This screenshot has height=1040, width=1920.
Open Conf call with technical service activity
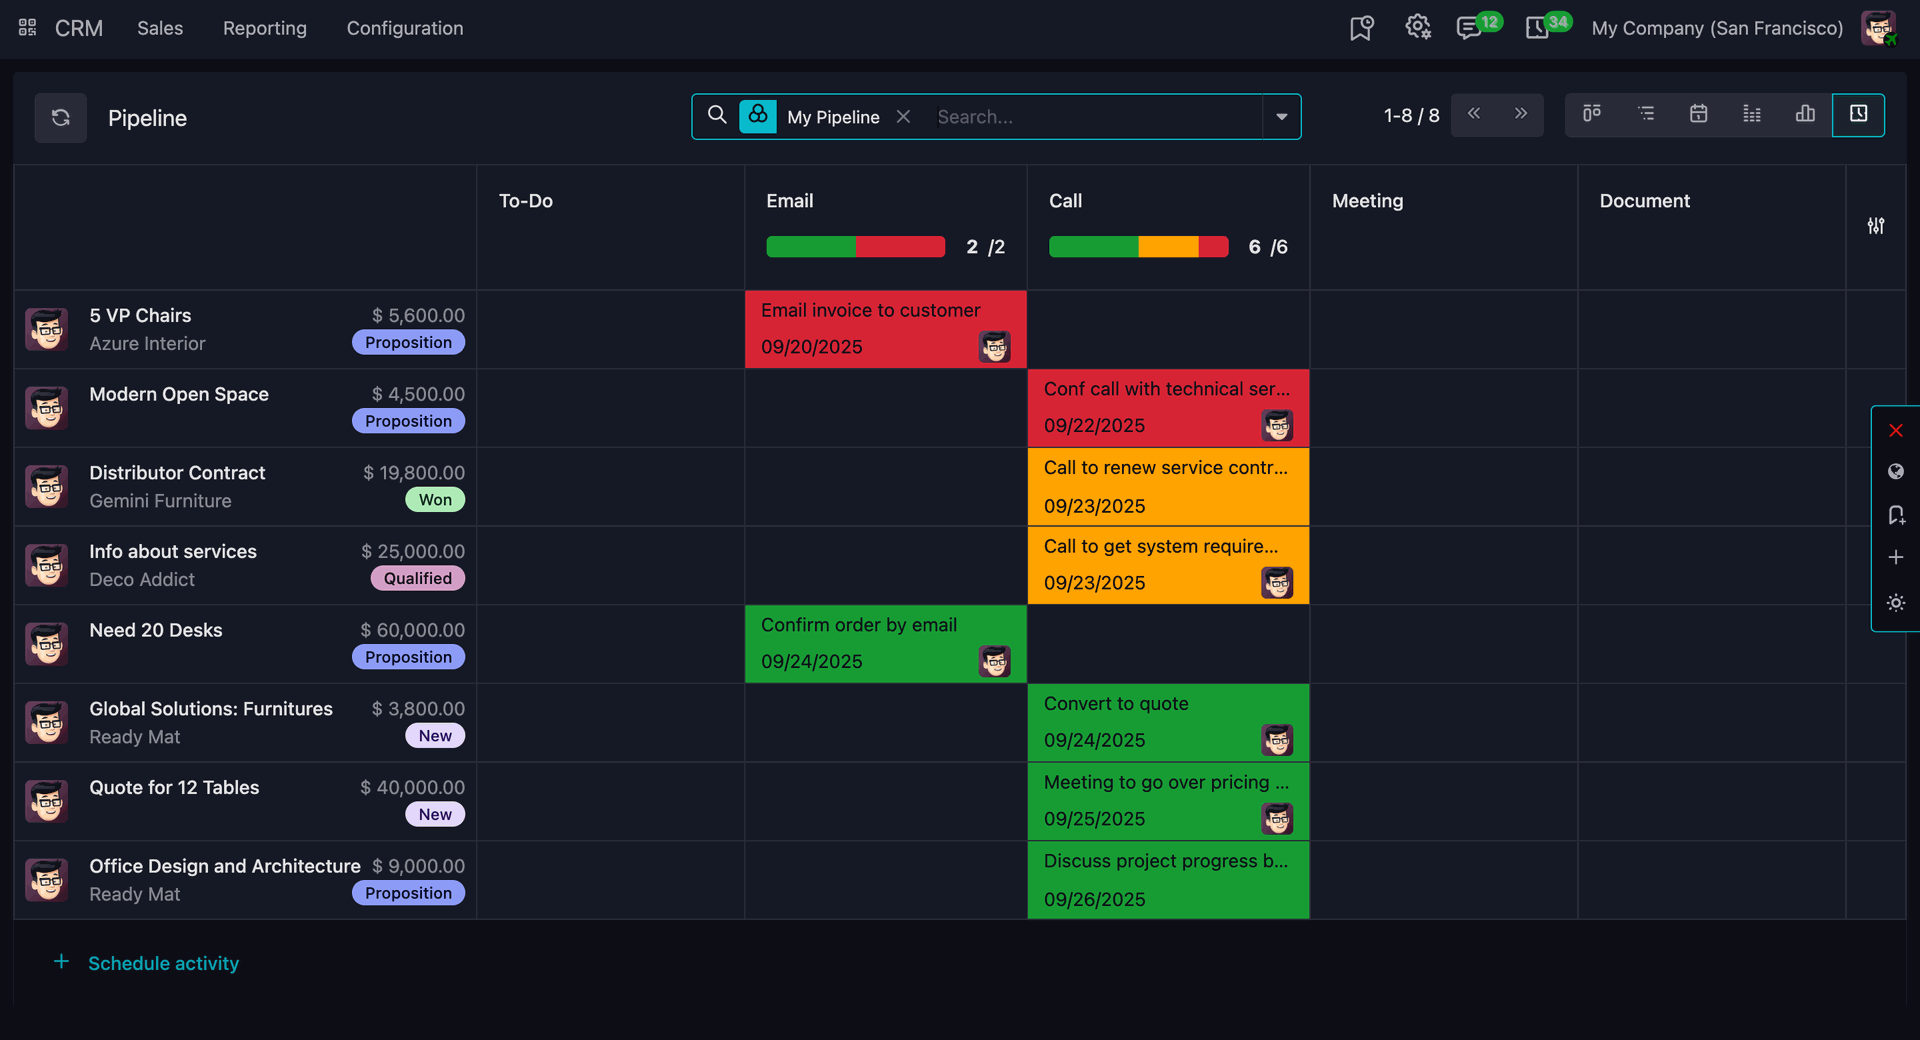[1168, 408]
